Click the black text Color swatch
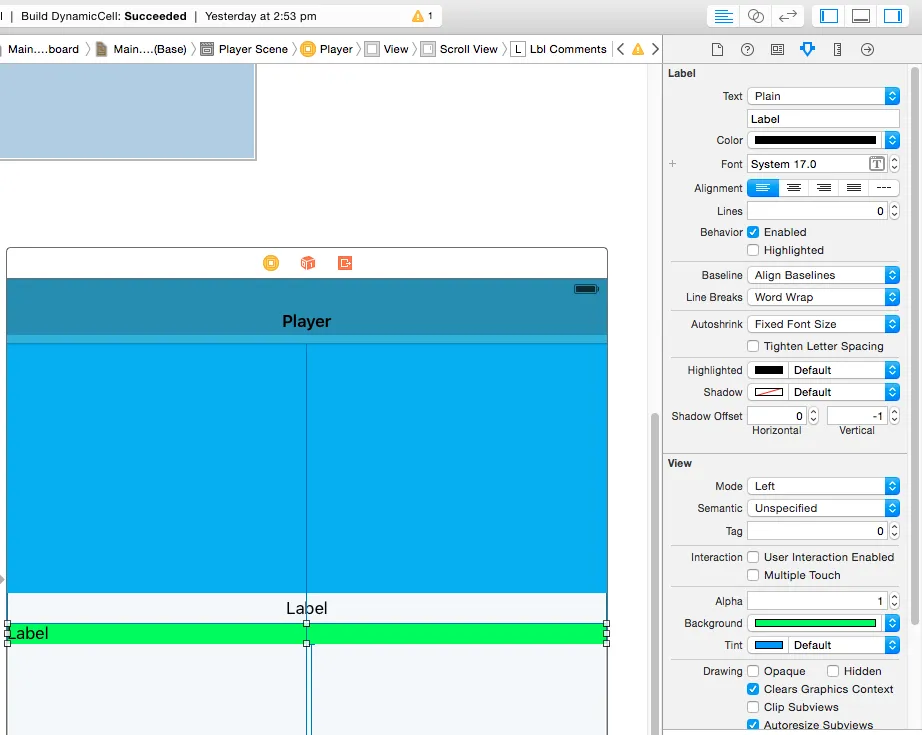Image resolution: width=922 pixels, height=735 pixels. coord(815,140)
